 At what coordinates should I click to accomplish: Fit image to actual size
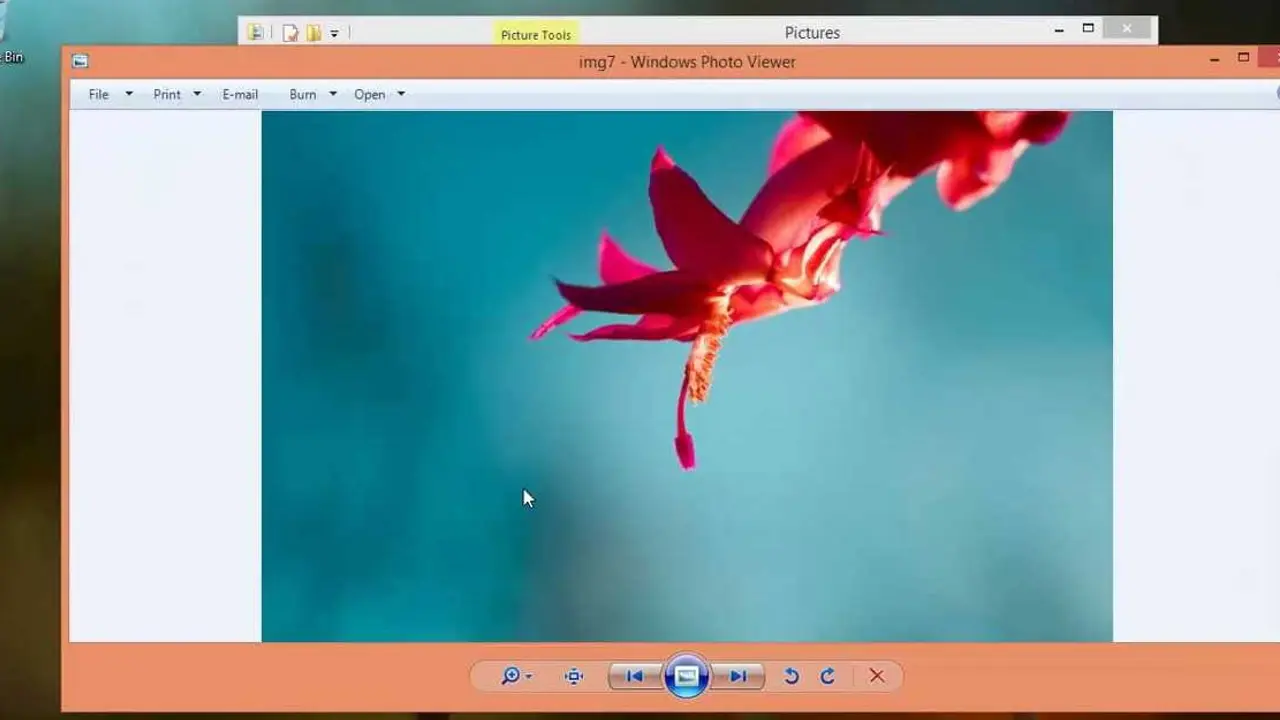tap(574, 677)
